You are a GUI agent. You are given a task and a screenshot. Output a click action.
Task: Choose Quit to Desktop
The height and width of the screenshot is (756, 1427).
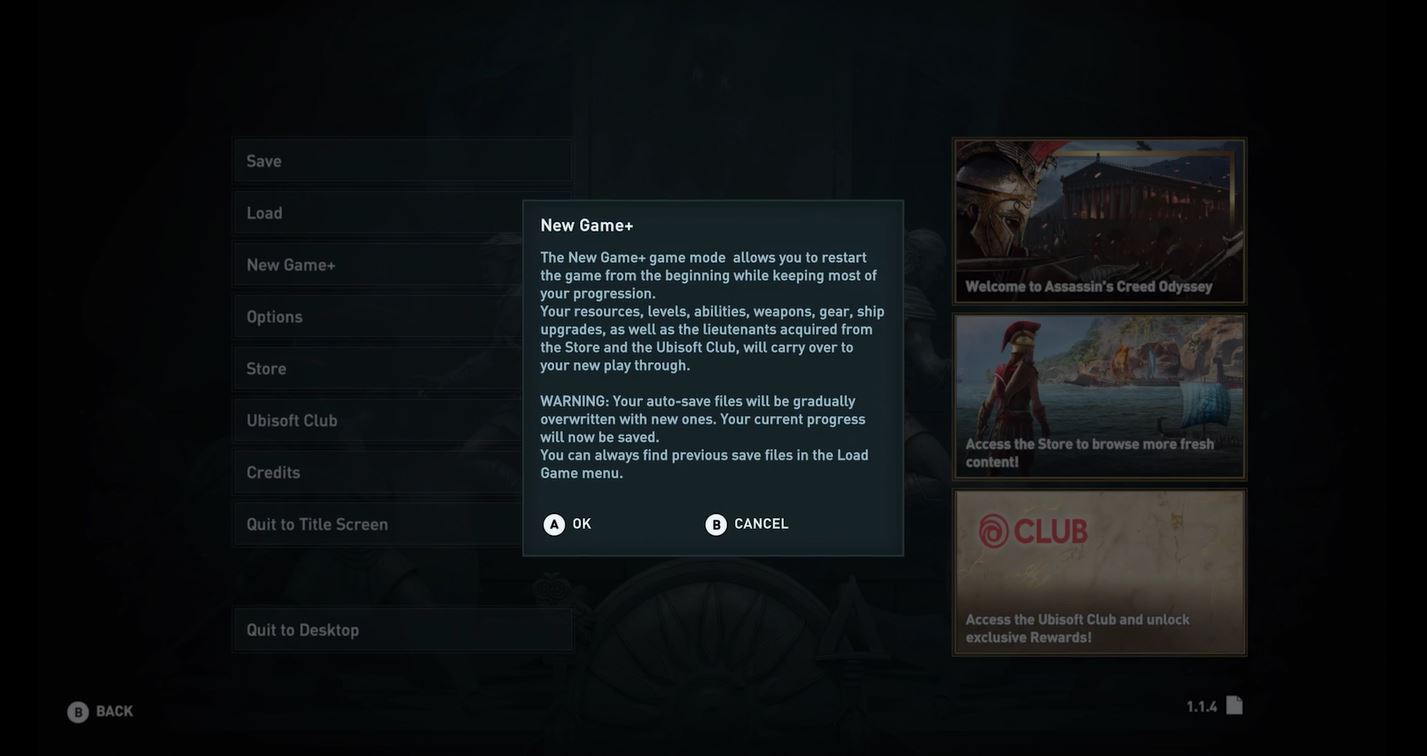[403, 630]
